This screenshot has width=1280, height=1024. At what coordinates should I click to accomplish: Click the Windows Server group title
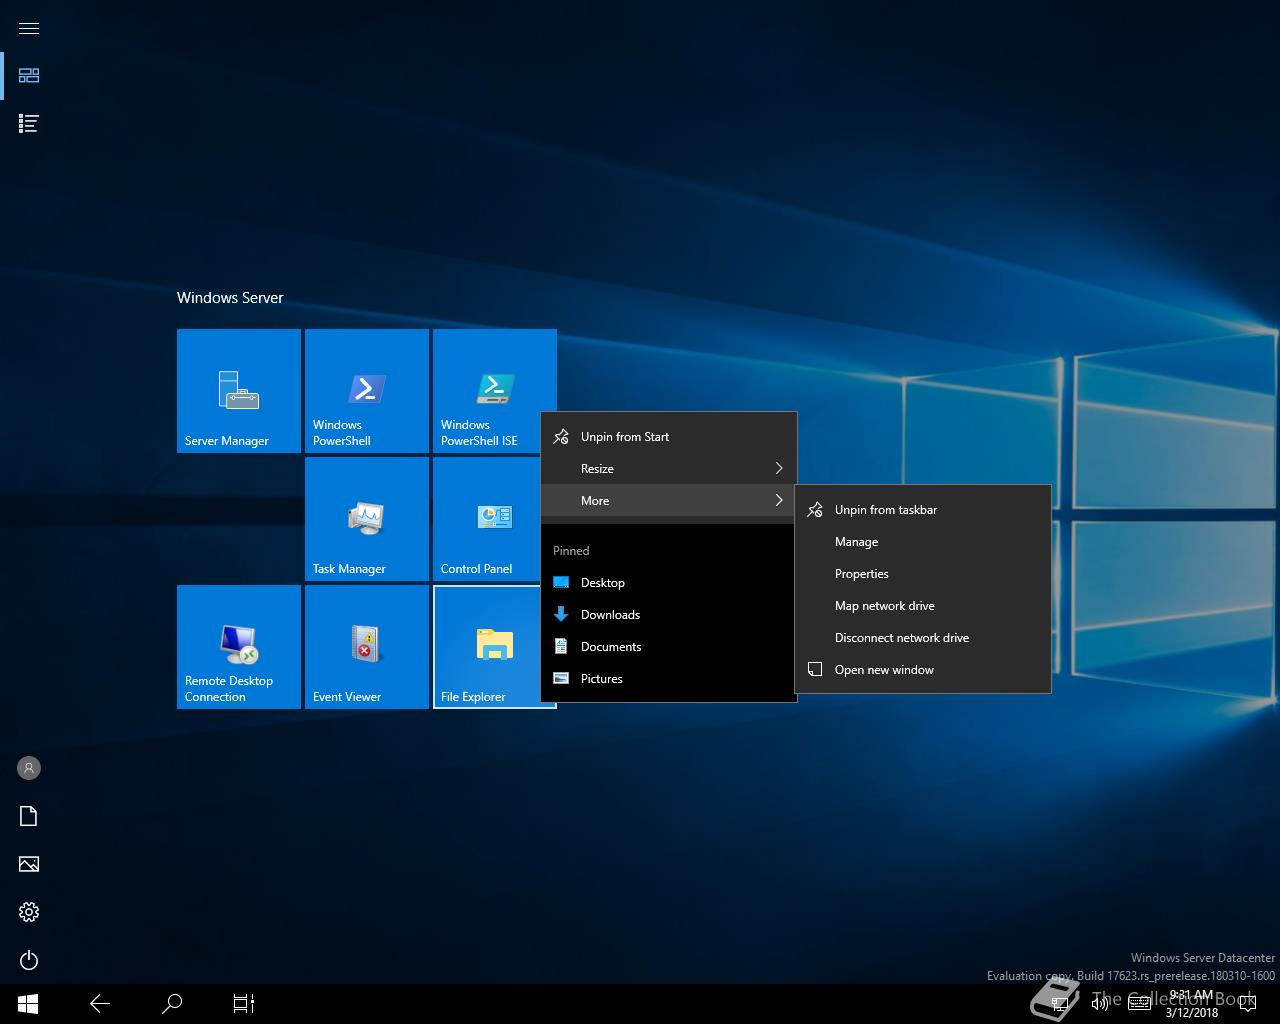click(x=230, y=298)
